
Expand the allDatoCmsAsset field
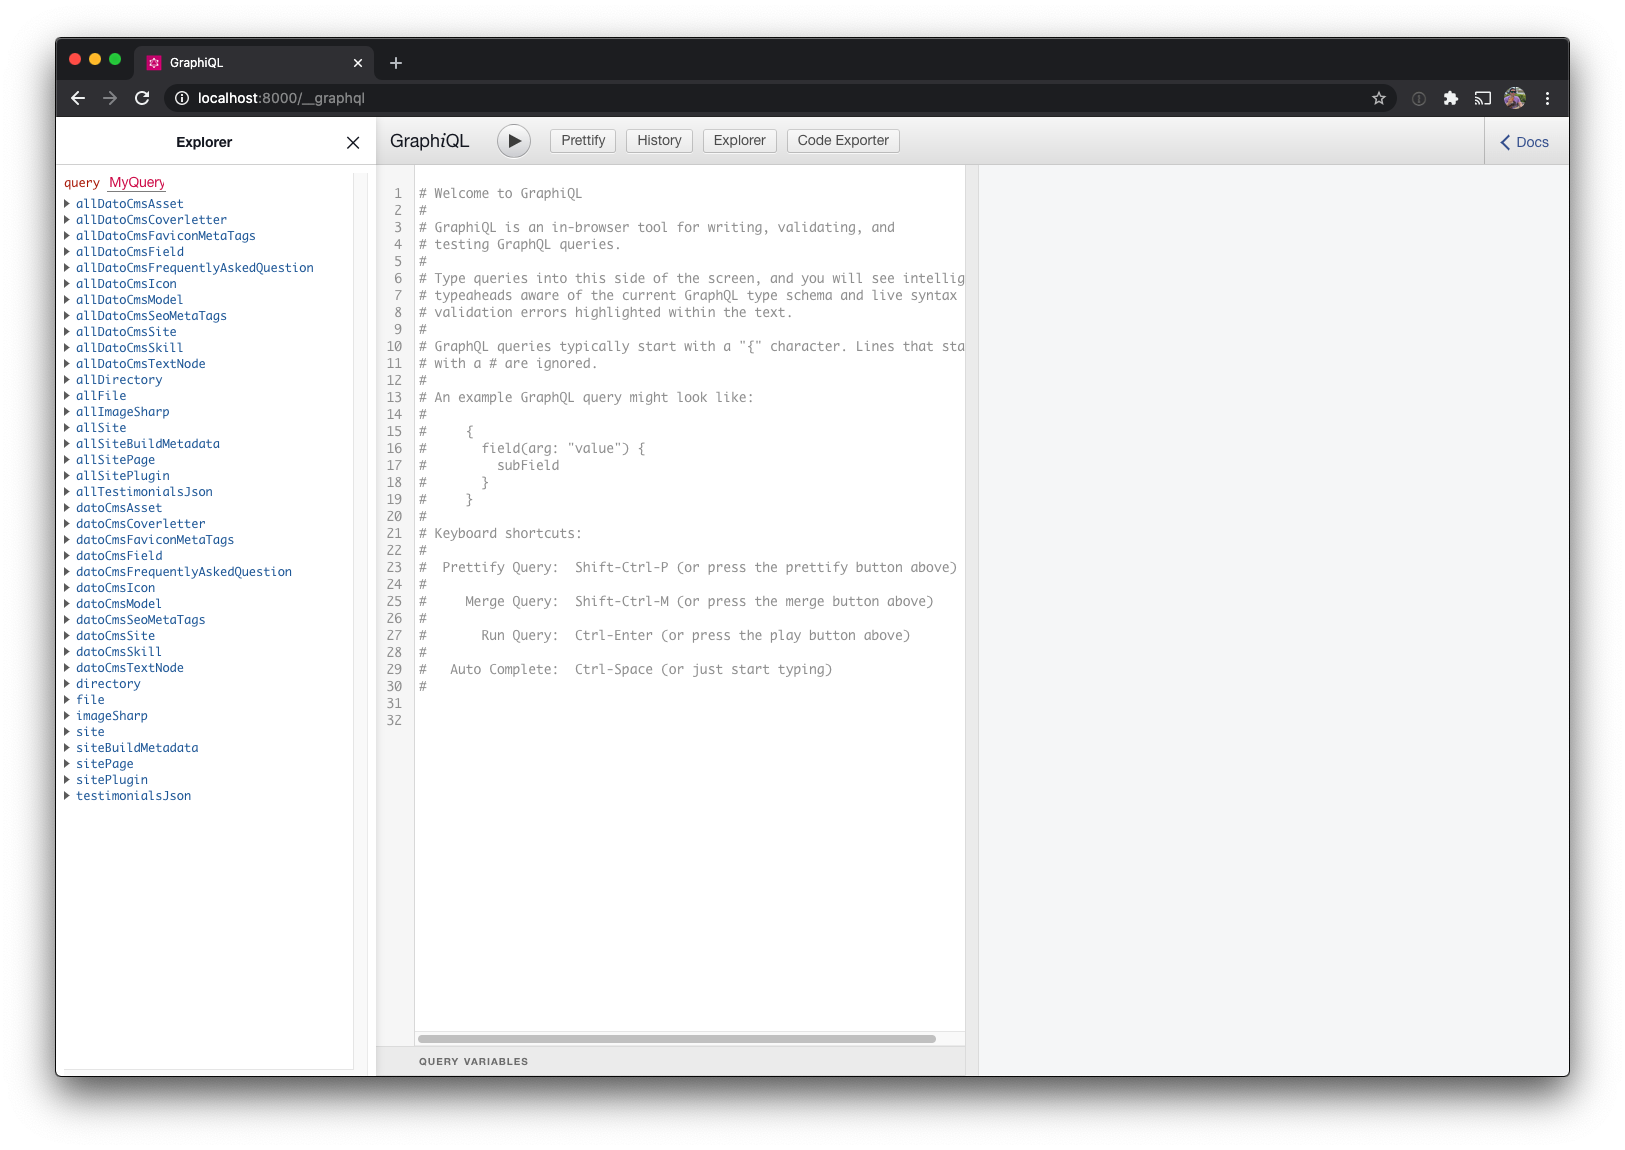[129, 204]
